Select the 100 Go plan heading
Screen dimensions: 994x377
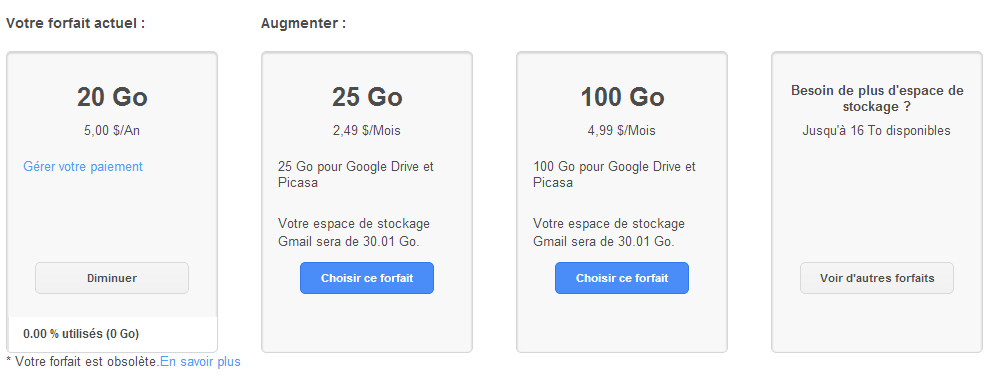(622, 98)
